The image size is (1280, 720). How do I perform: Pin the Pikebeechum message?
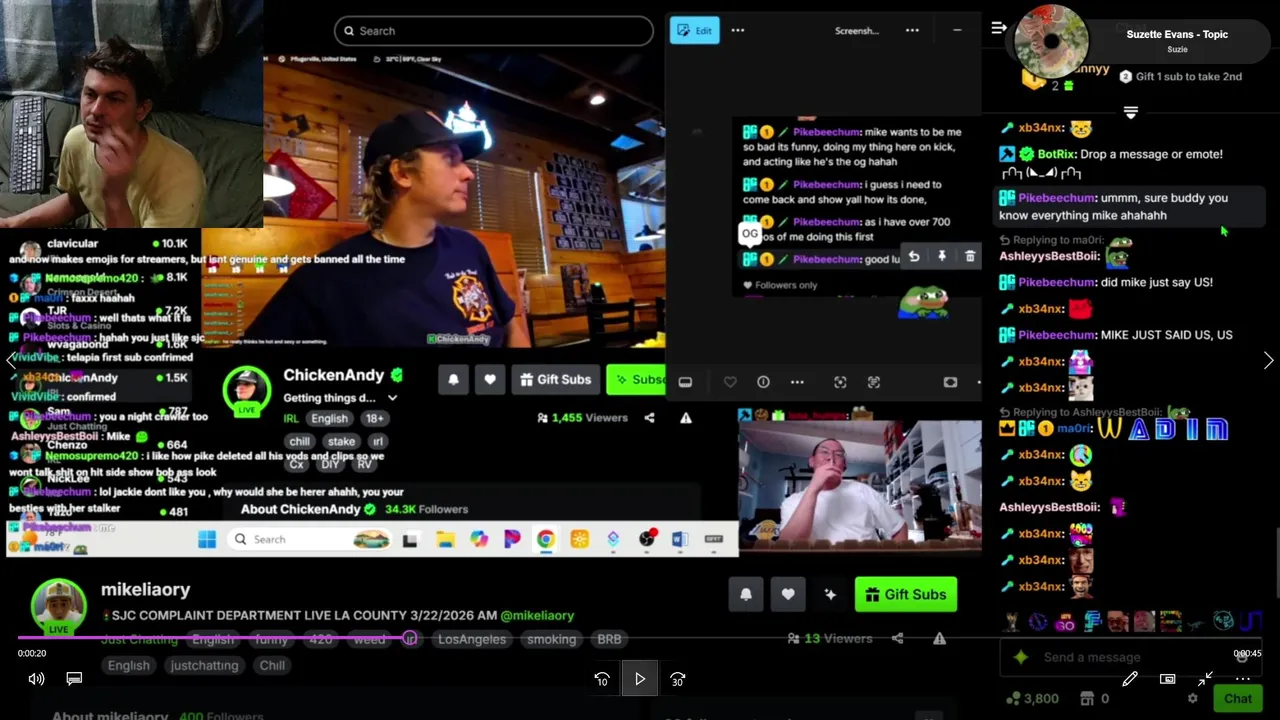[942, 257]
